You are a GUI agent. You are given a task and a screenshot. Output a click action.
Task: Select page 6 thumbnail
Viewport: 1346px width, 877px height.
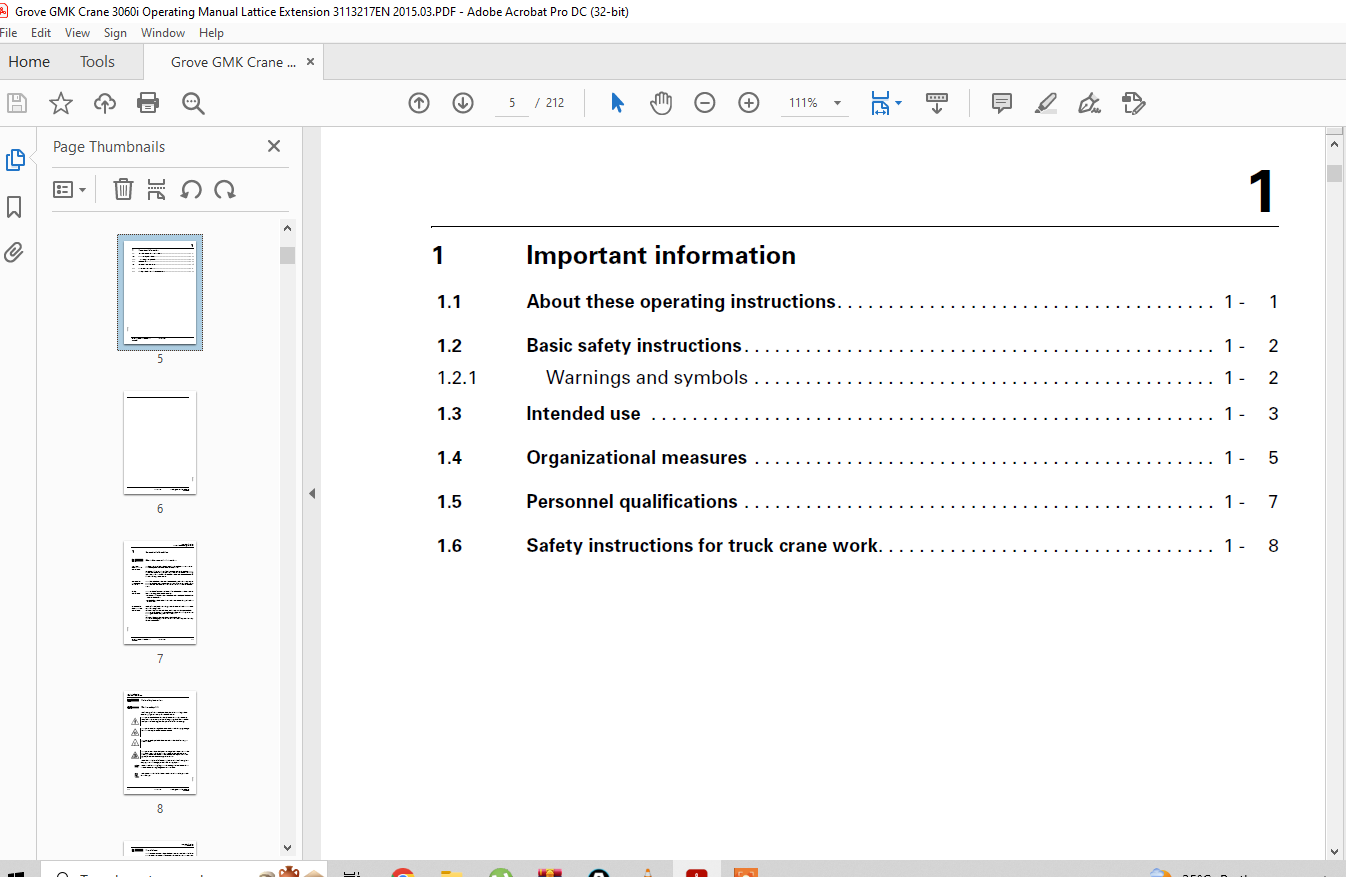[x=160, y=442]
